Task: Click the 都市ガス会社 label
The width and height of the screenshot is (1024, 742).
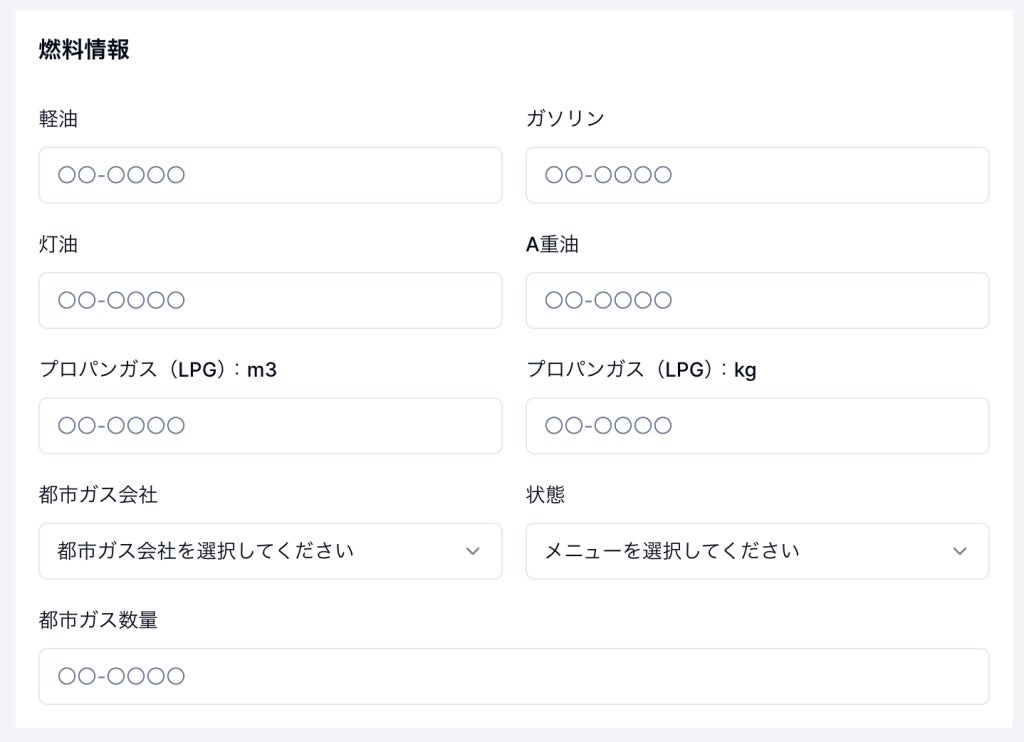Action: point(98,495)
